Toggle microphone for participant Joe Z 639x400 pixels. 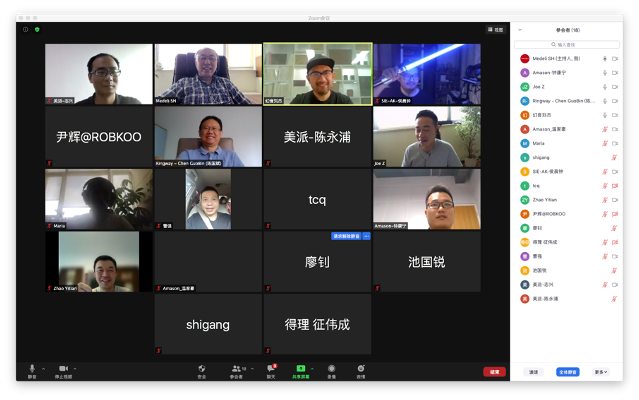click(604, 87)
